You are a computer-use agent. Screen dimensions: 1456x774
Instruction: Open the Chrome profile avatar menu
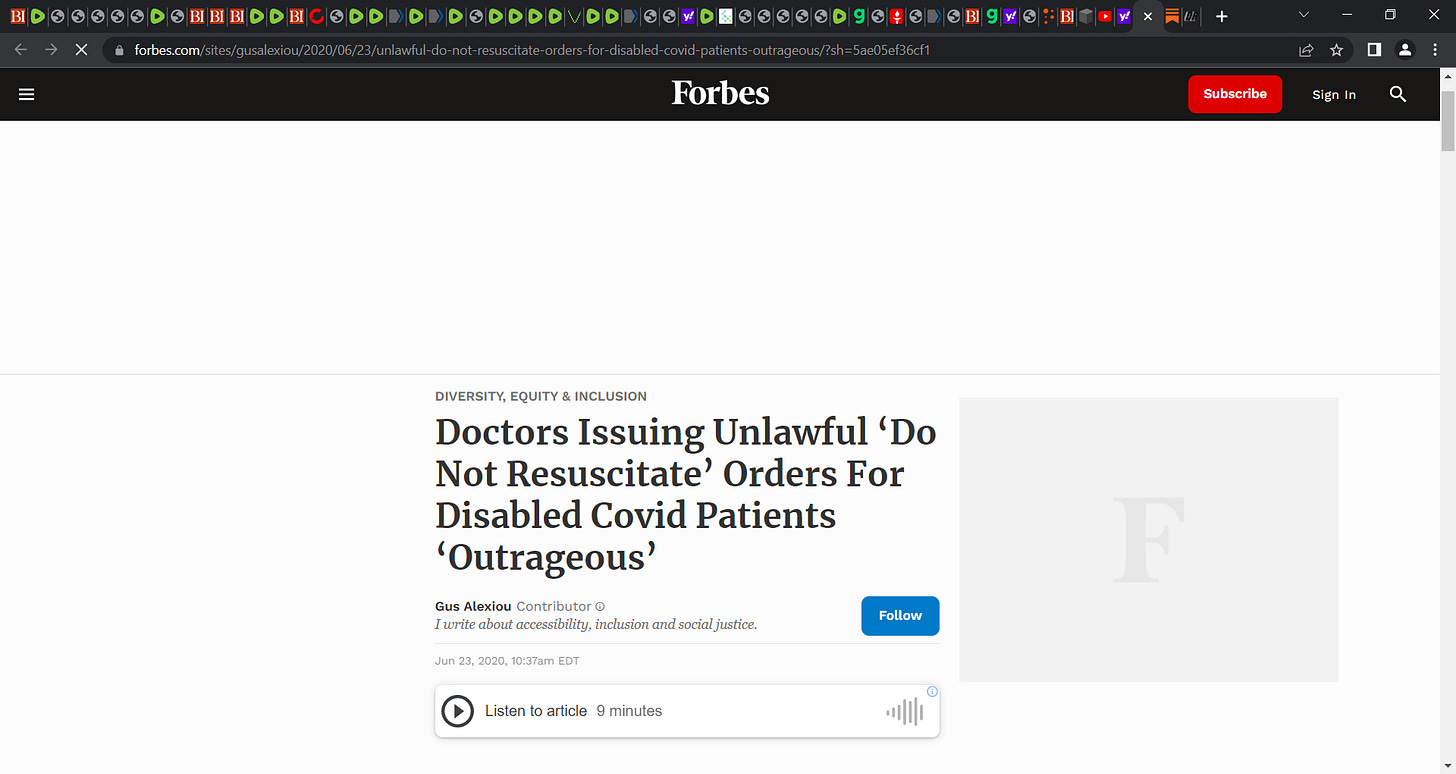click(1405, 50)
